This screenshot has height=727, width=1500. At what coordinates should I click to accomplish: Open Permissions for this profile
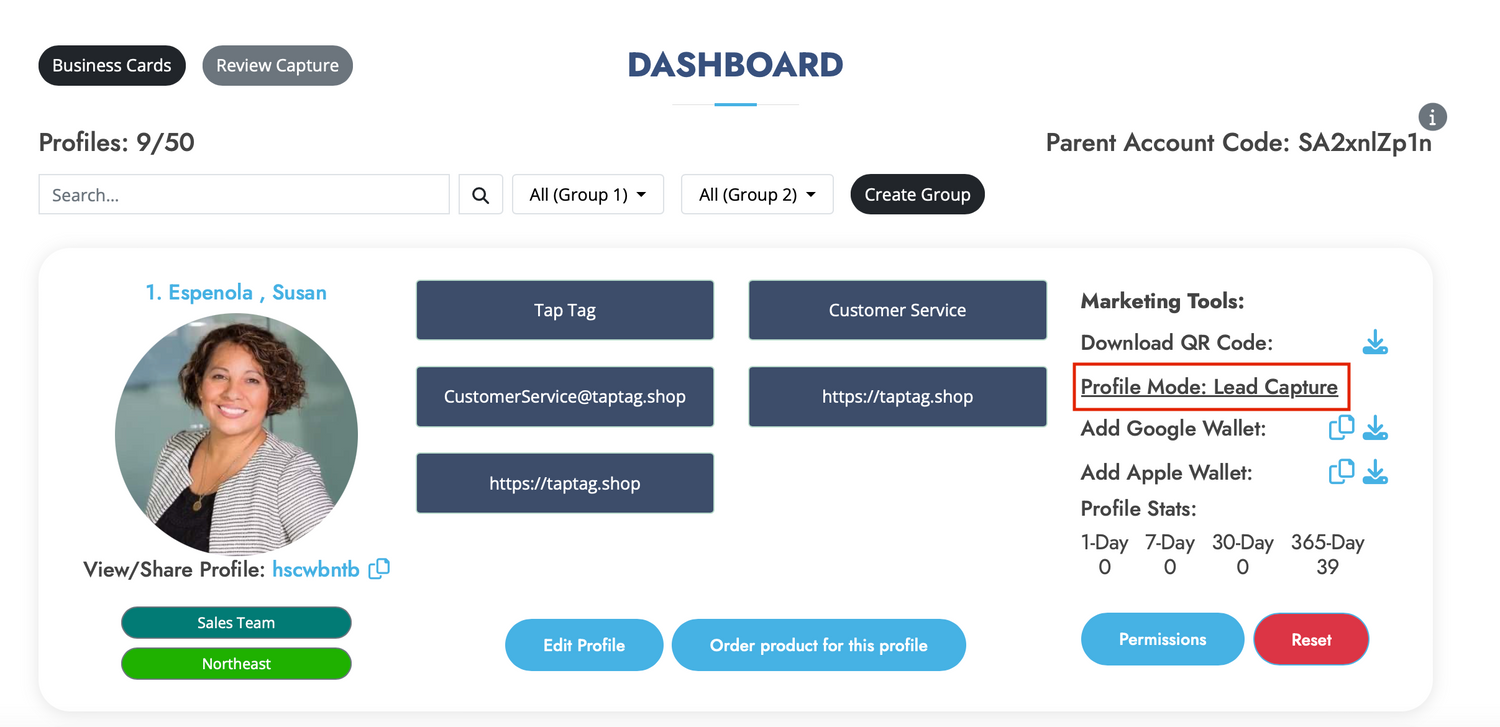pos(1162,639)
